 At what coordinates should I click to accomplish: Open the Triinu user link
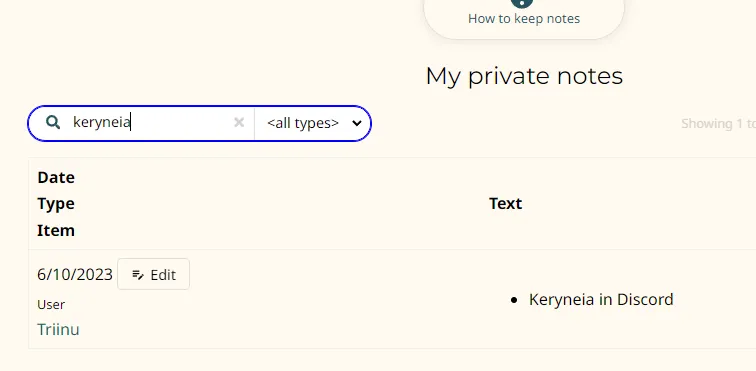pyautogui.click(x=58, y=330)
